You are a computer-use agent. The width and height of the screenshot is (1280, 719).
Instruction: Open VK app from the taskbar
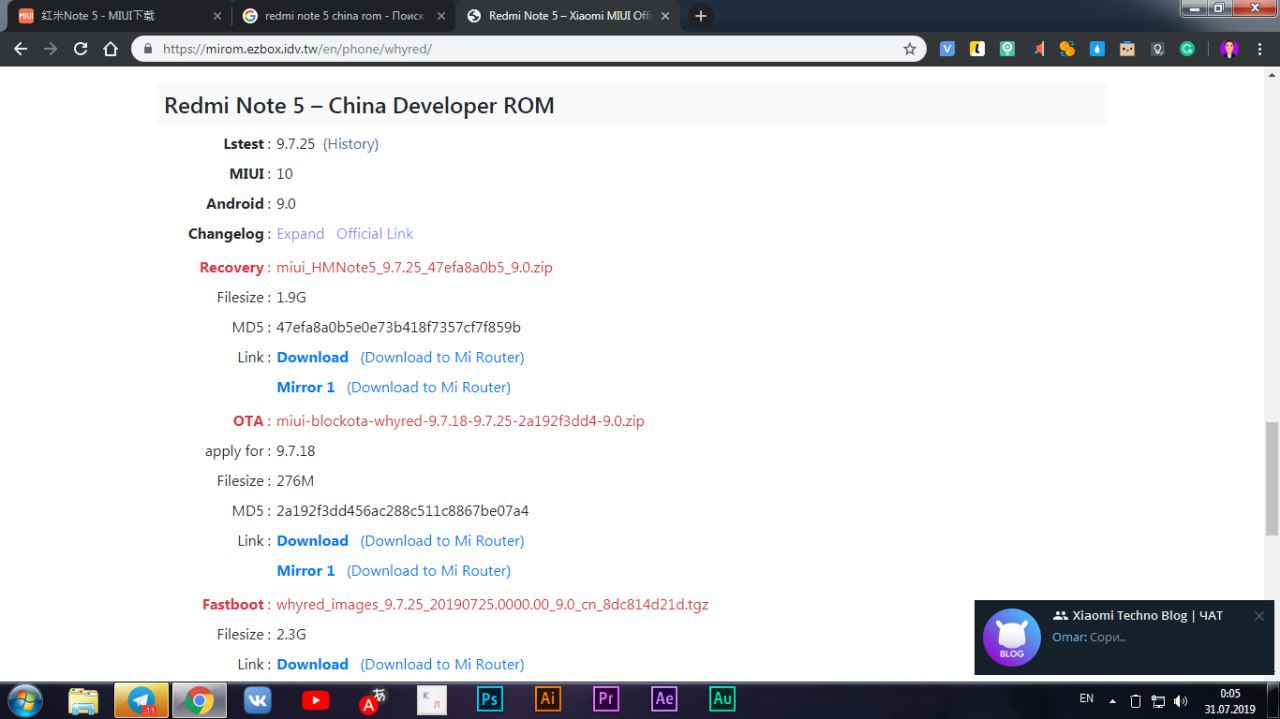coord(257,700)
